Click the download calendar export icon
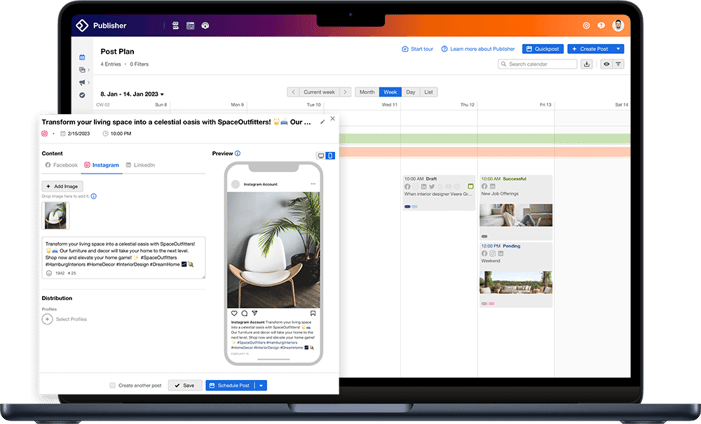 click(x=587, y=64)
